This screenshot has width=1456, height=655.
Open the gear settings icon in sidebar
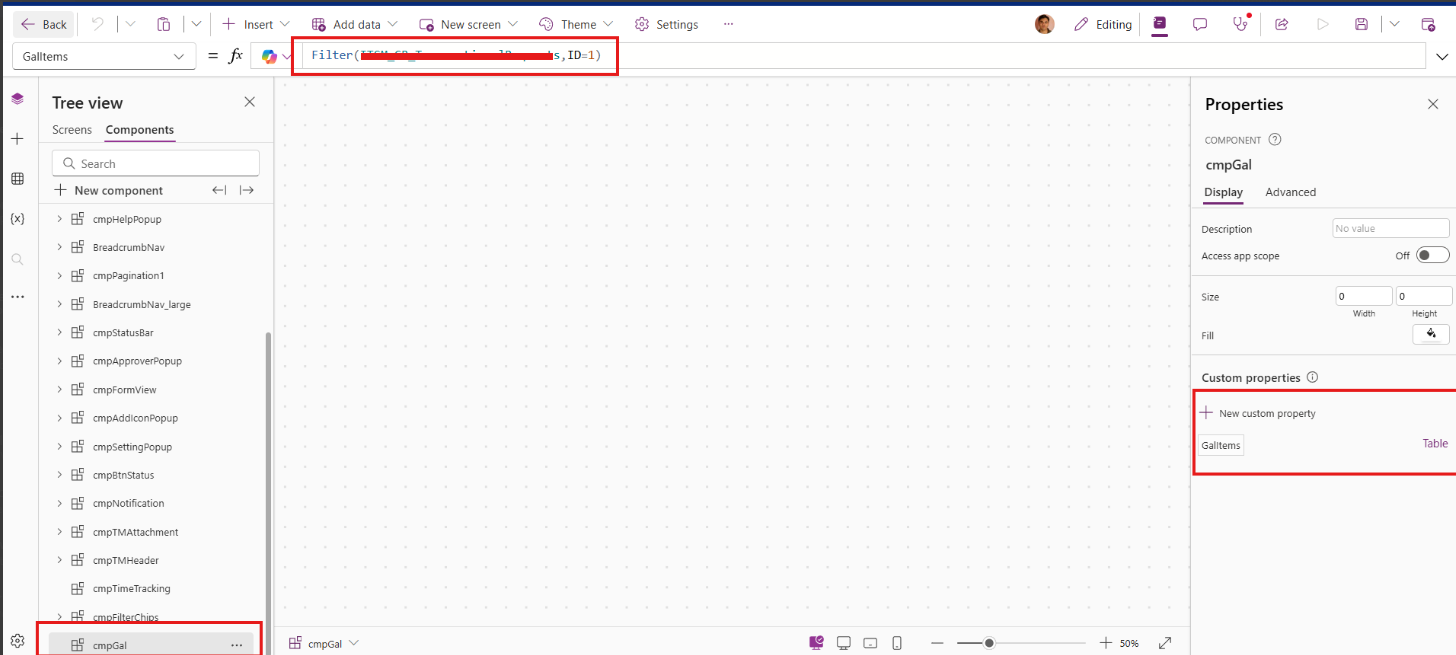17,641
